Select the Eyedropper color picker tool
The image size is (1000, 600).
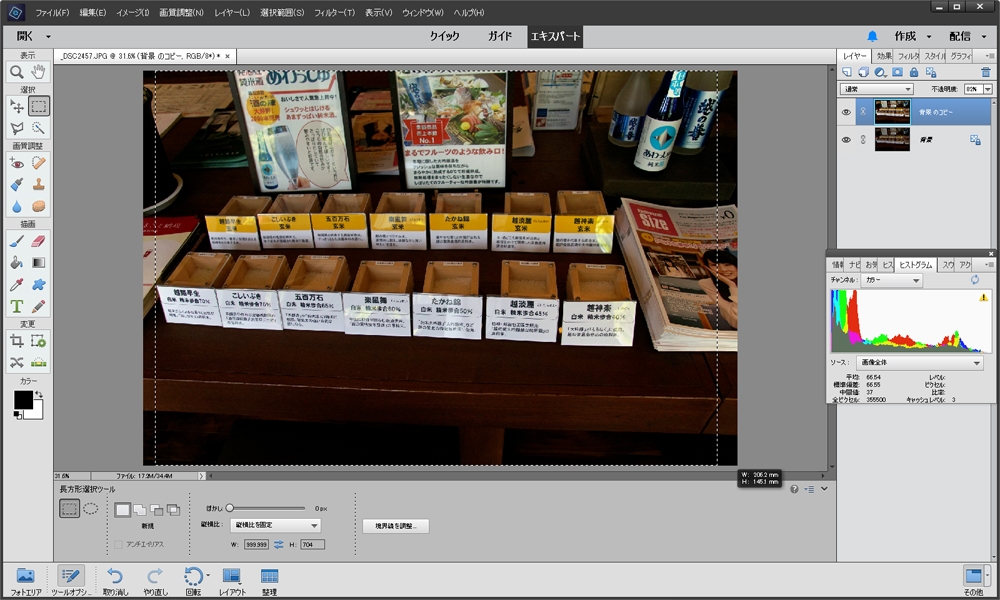(x=17, y=284)
